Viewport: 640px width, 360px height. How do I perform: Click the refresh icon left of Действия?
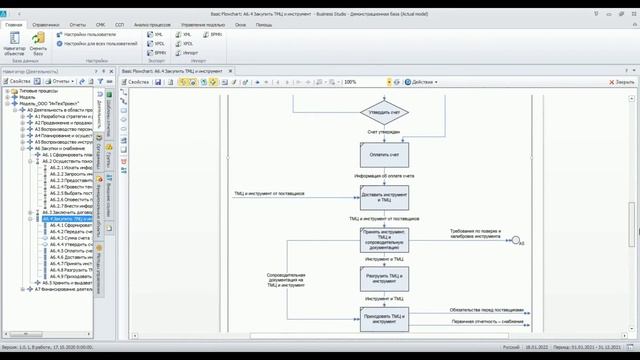coord(397,82)
